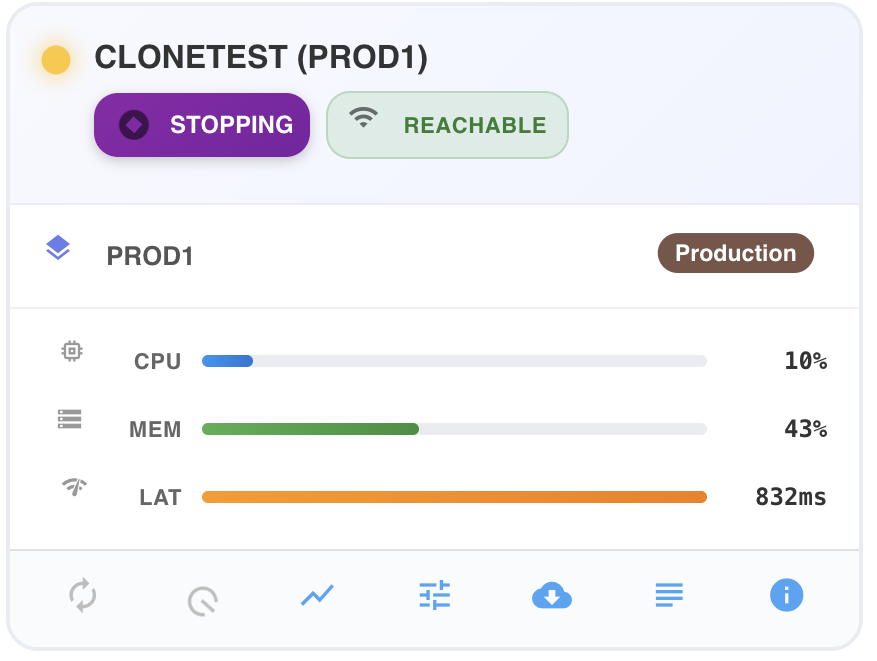Click the grey gauge icon in footer
The height and width of the screenshot is (661, 877).
[x=202, y=601]
